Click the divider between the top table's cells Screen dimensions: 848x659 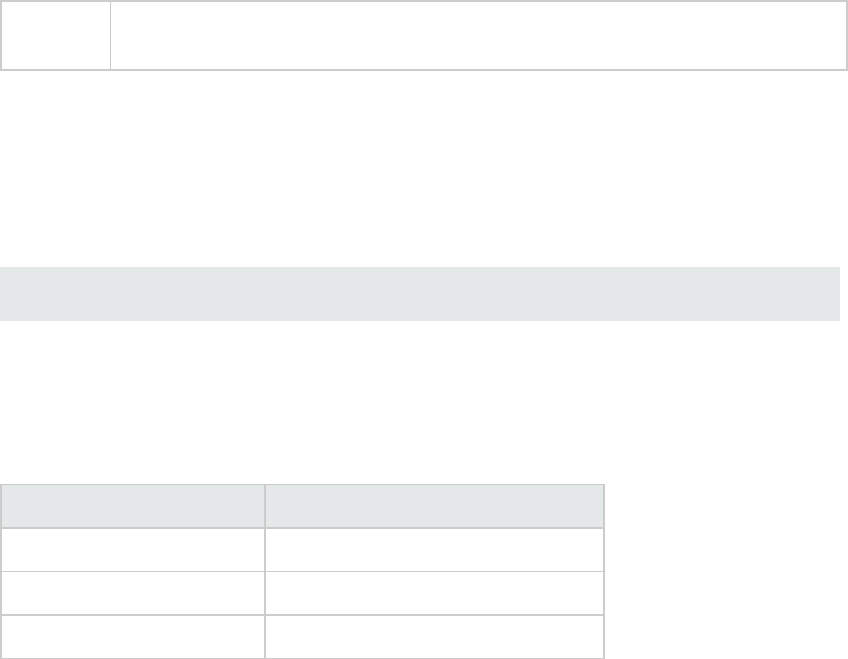[110, 35]
